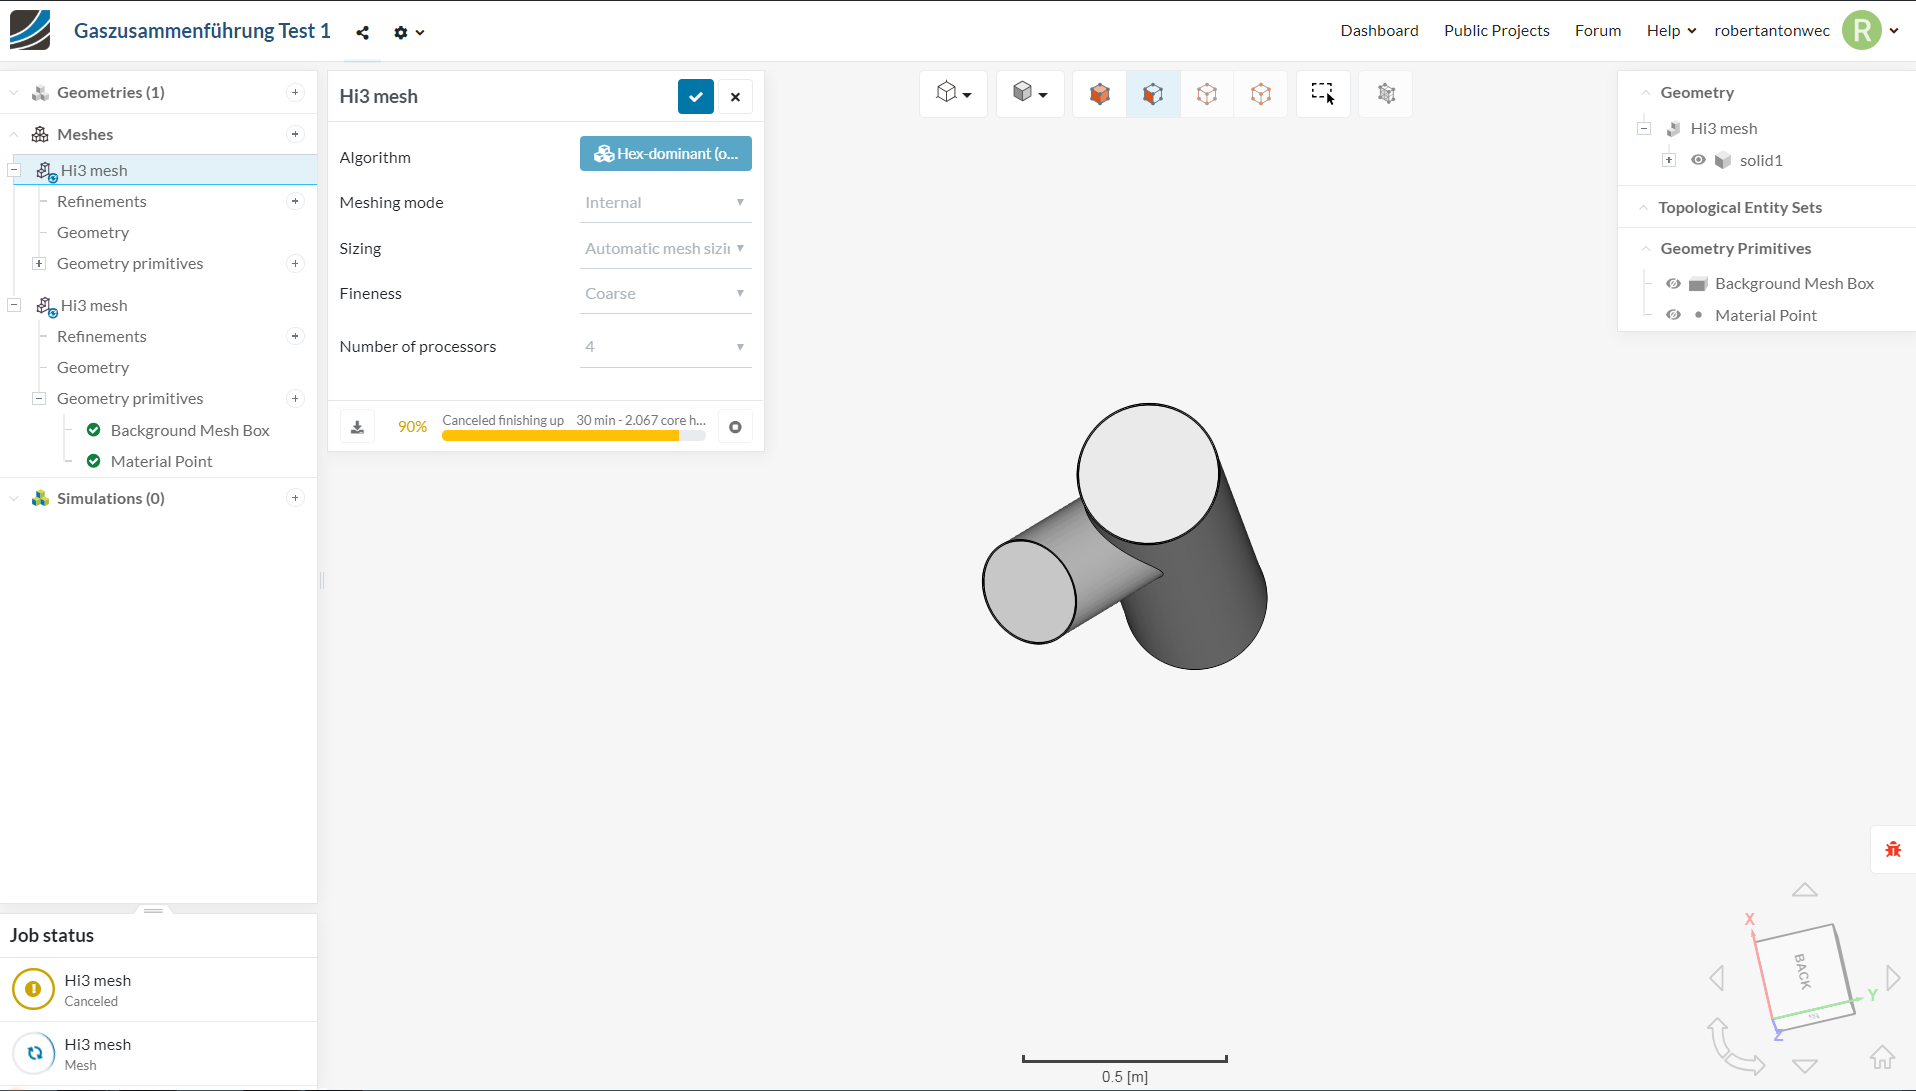1916x1091 pixels.
Task: Open the project settings gear menu
Action: click(x=408, y=33)
